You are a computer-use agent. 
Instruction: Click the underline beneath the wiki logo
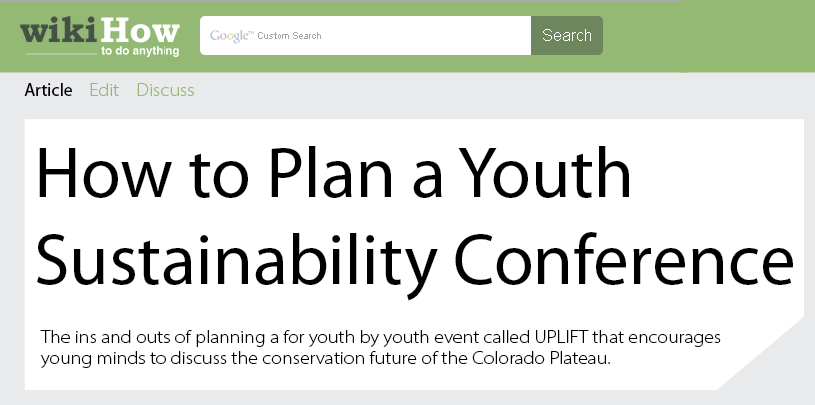(x=61, y=54)
